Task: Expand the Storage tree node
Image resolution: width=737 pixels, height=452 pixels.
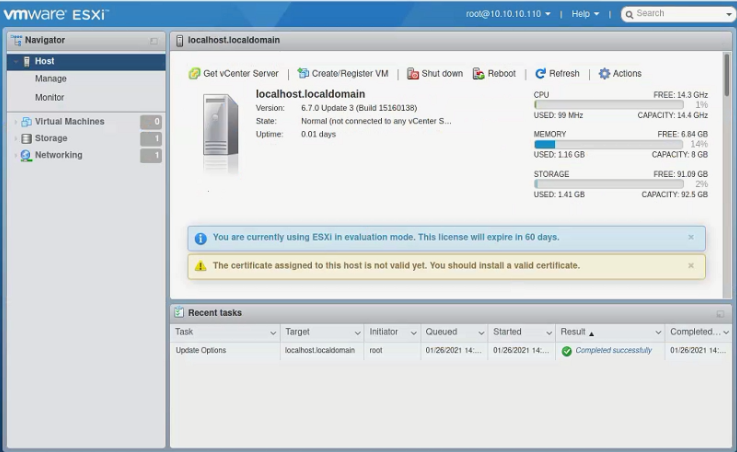Action: tap(16, 139)
